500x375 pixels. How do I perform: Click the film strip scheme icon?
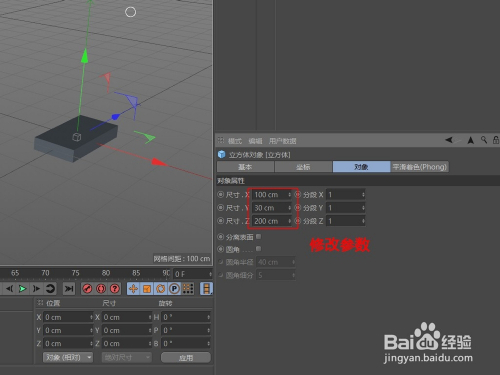point(206,289)
